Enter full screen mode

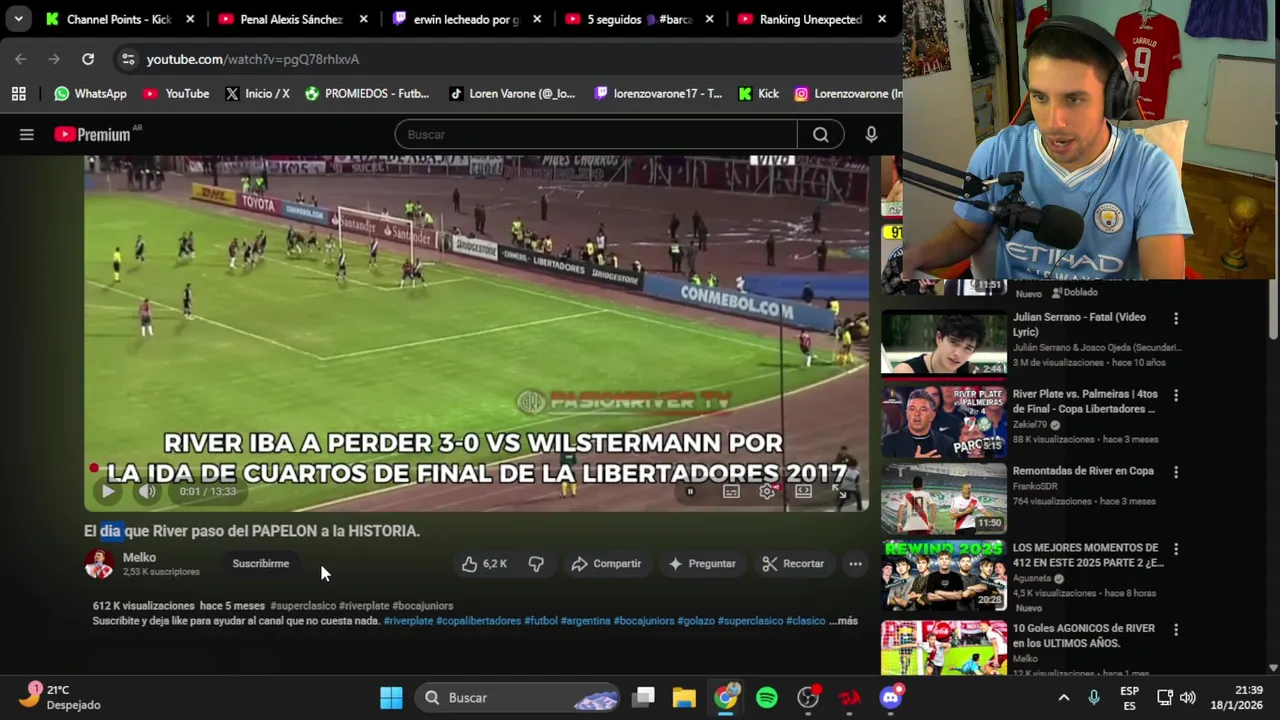tap(841, 491)
